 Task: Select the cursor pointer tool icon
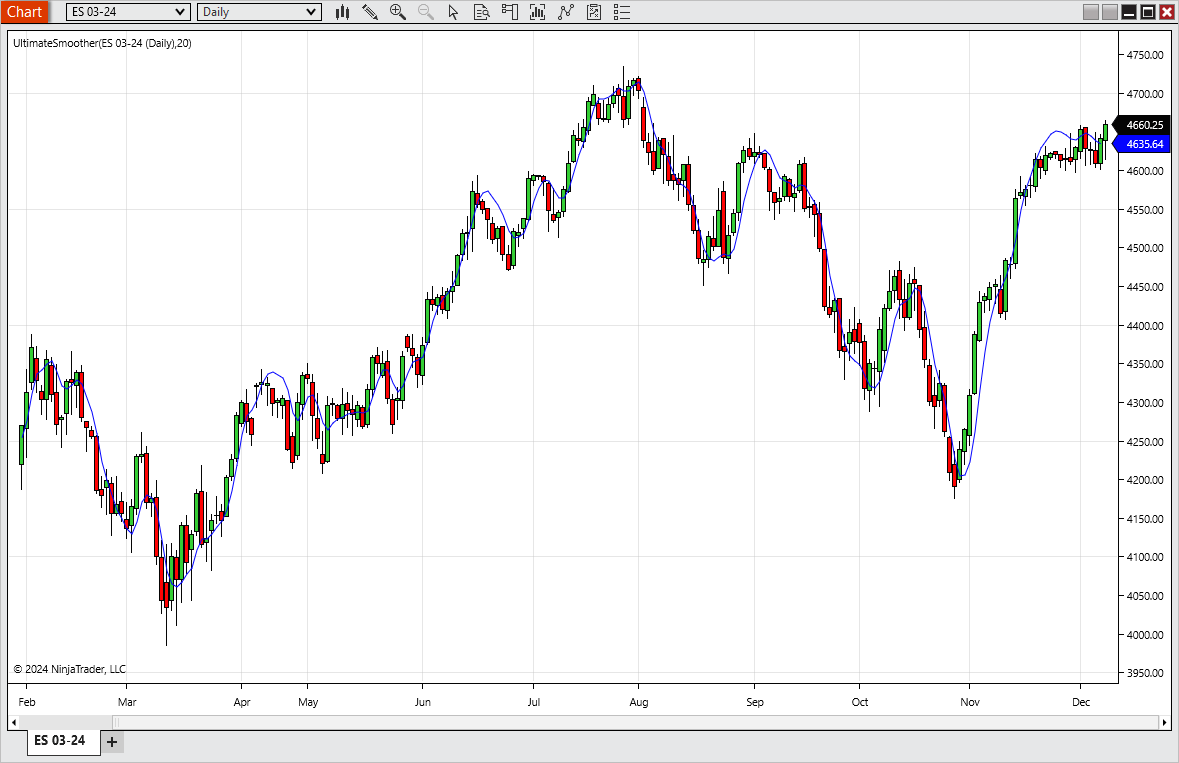(x=453, y=12)
